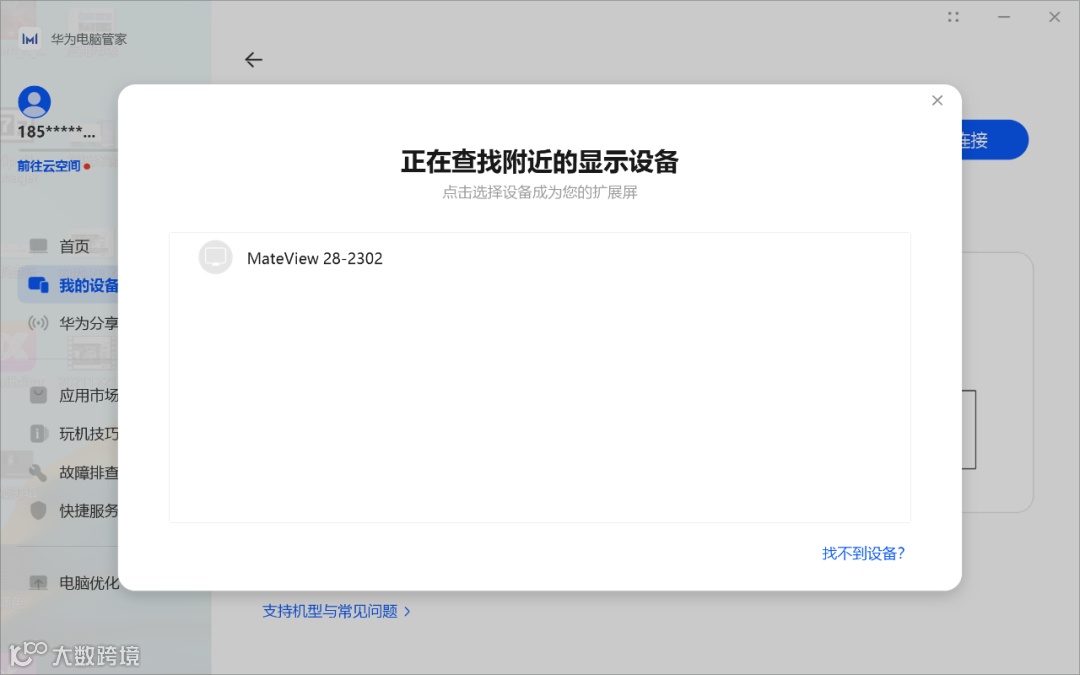This screenshot has width=1080, height=675.
Task: Click the home monitor icon beside 首页
Action: [x=39, y=246]
